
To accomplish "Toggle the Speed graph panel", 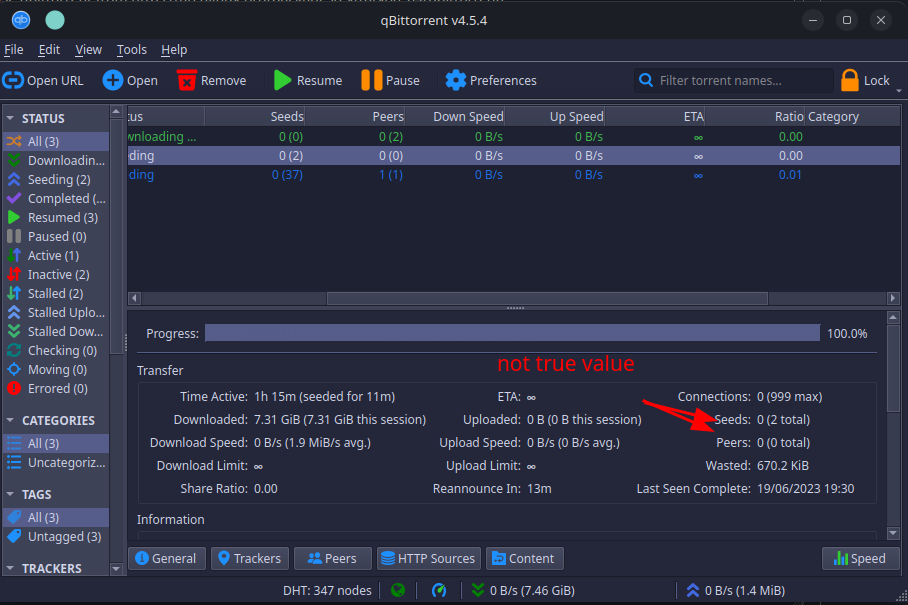I will coord(860,558).
